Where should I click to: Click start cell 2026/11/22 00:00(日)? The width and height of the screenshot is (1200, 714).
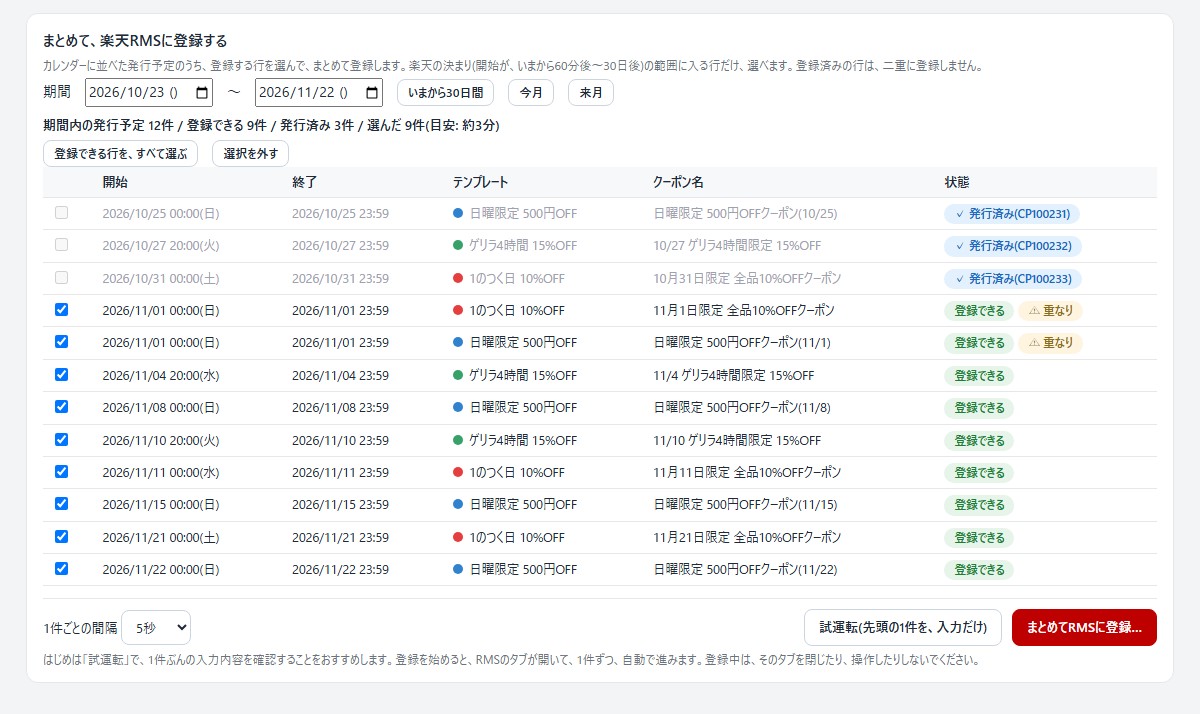coord(161,570)
